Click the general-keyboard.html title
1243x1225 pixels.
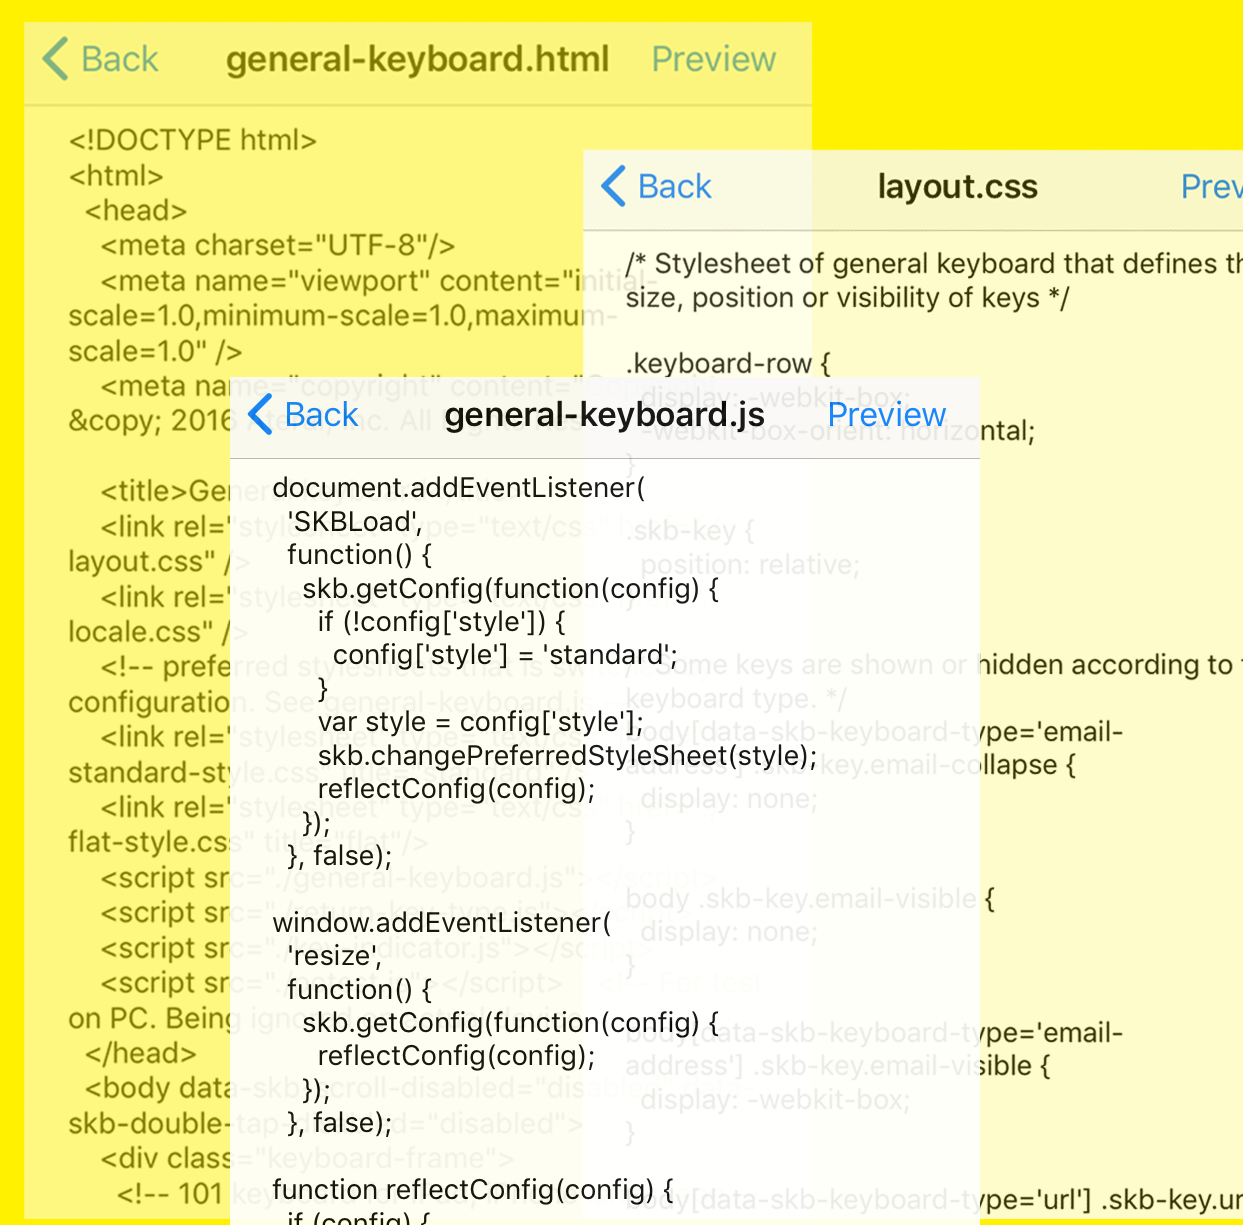coord(417,59)
